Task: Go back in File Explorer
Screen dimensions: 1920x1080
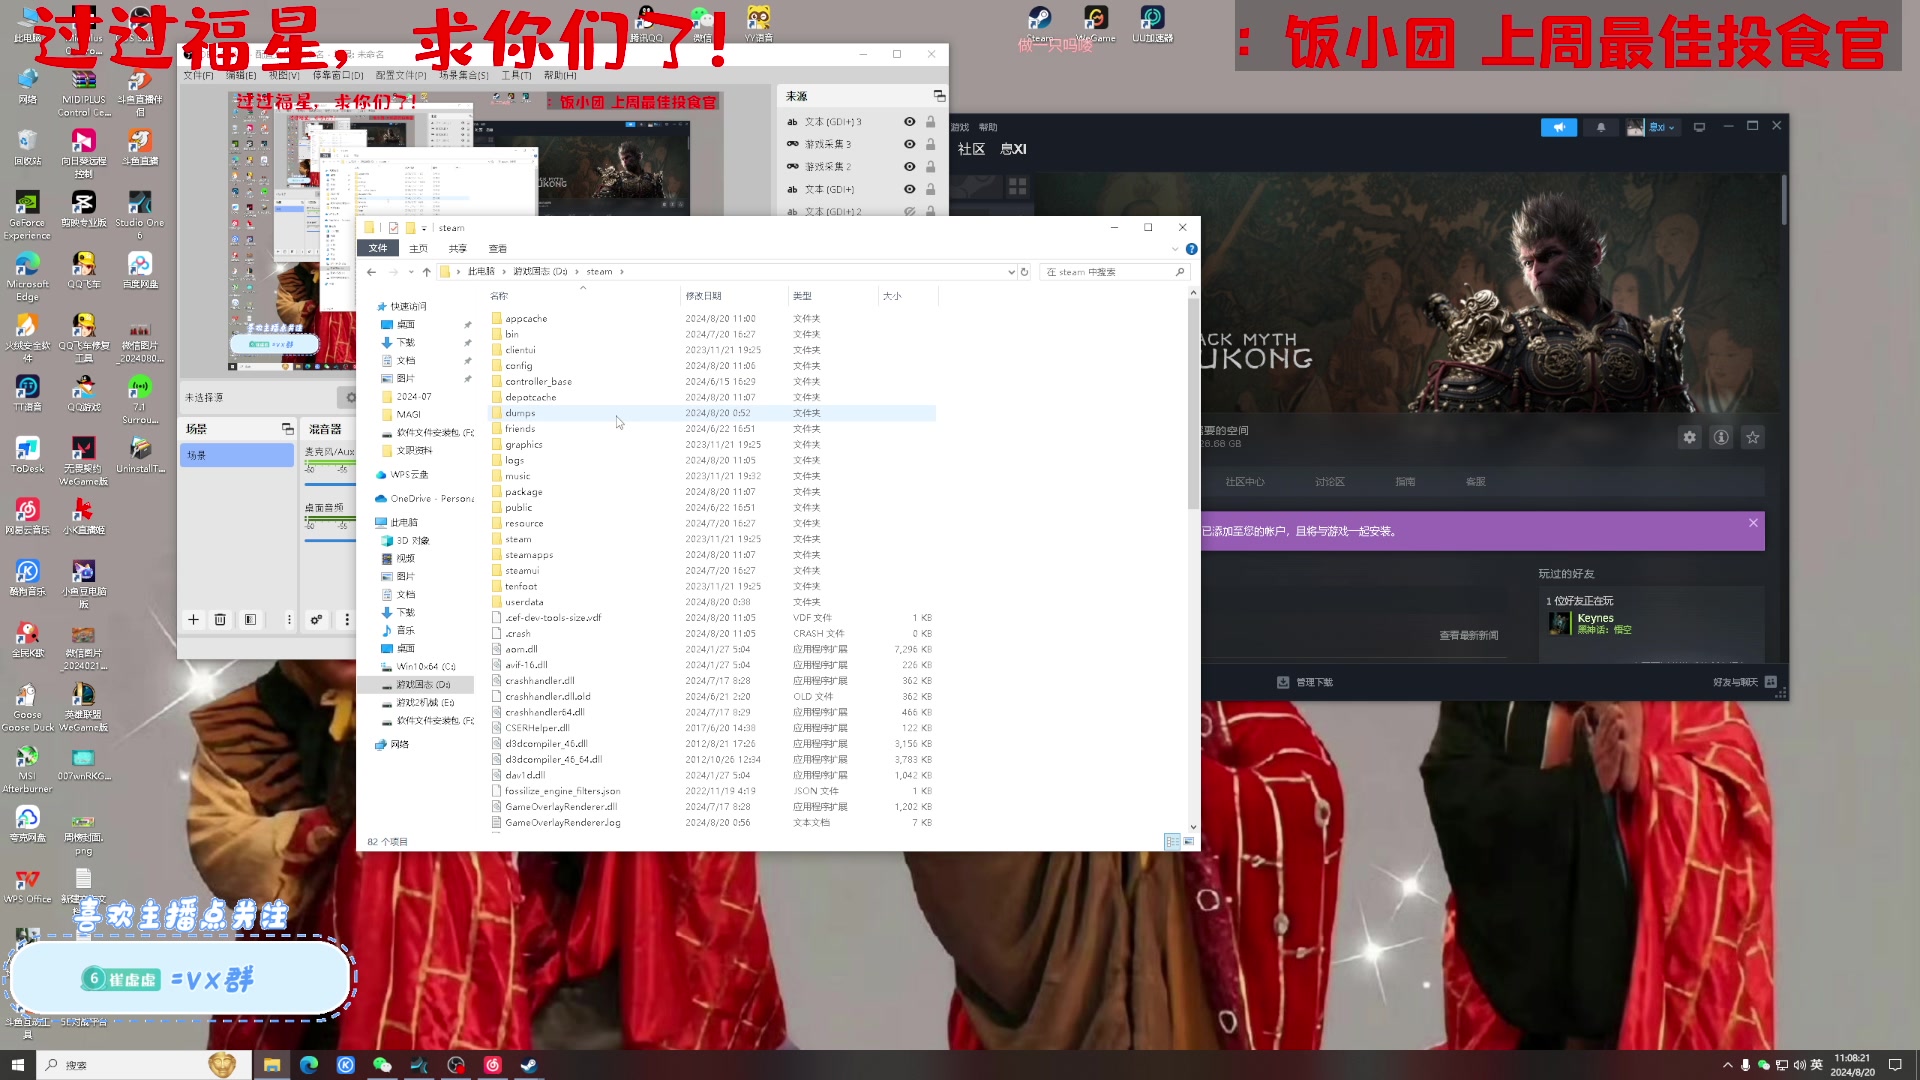Action: pos(371,272)
